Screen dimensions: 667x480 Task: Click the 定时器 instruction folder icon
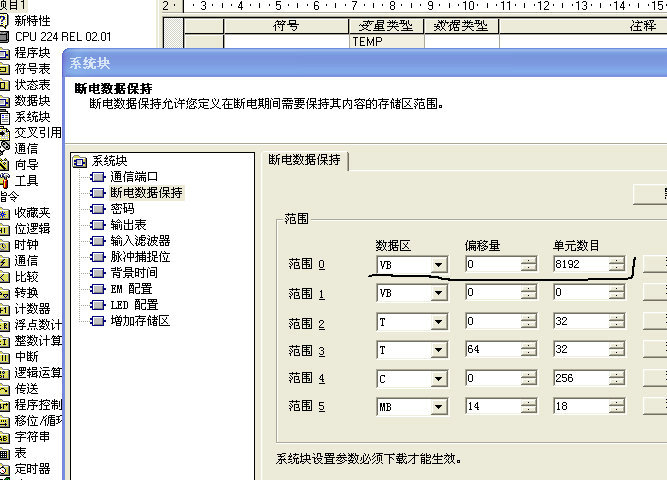click(5, 468)
